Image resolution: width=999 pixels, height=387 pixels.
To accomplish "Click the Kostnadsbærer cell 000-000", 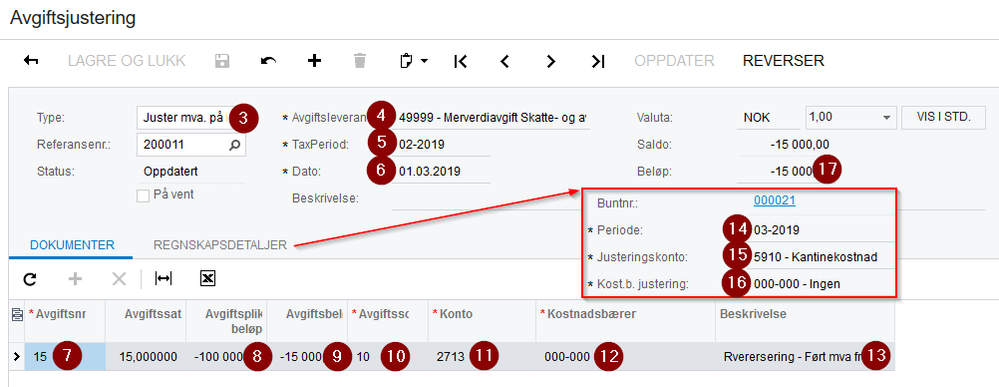I will click(626, 356).
